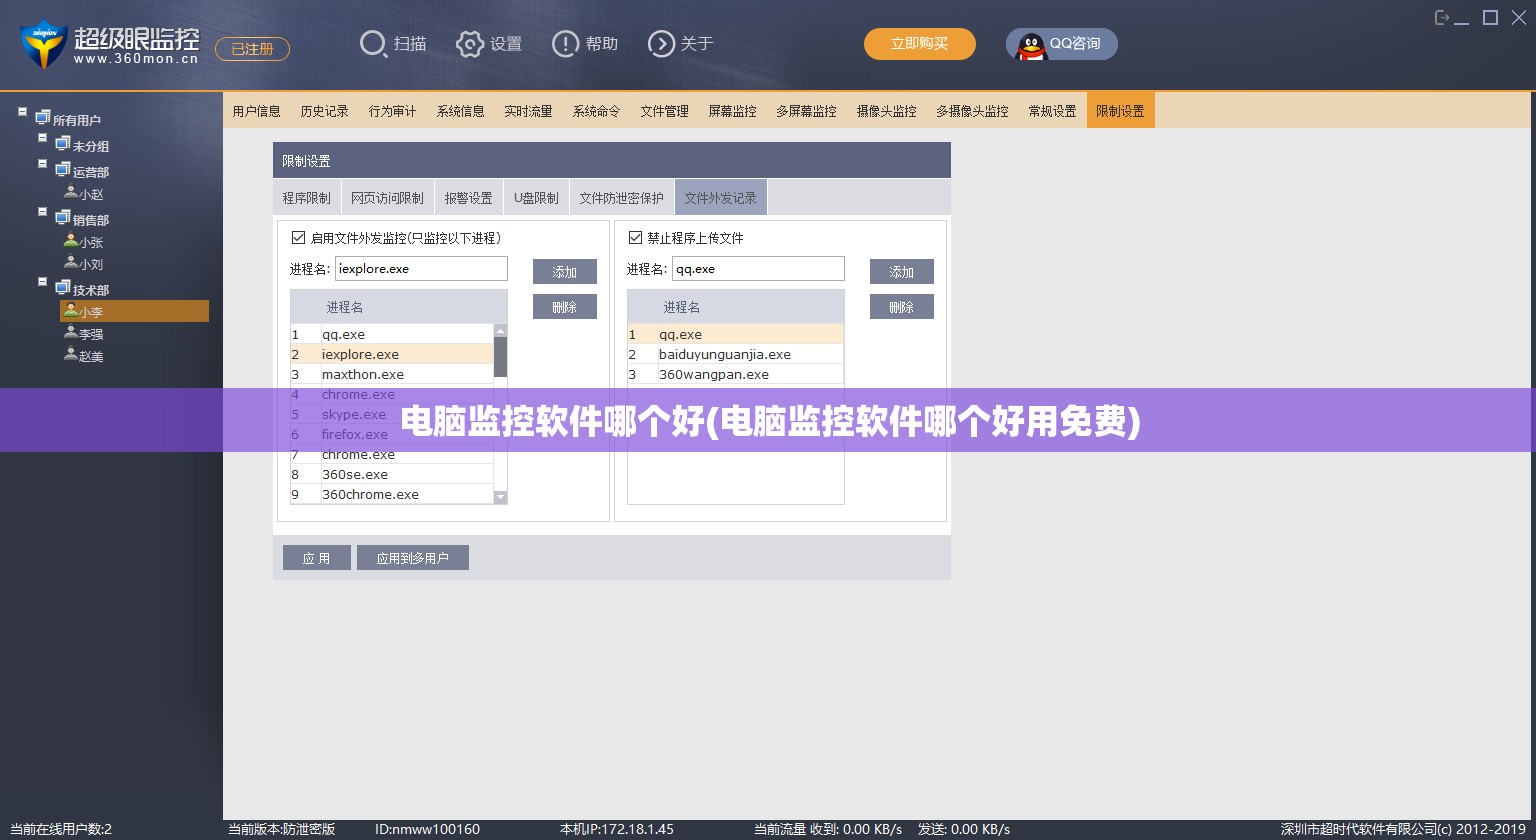Click group icon beside 技术部
The image size is (1536, 840).
point(62,289)
